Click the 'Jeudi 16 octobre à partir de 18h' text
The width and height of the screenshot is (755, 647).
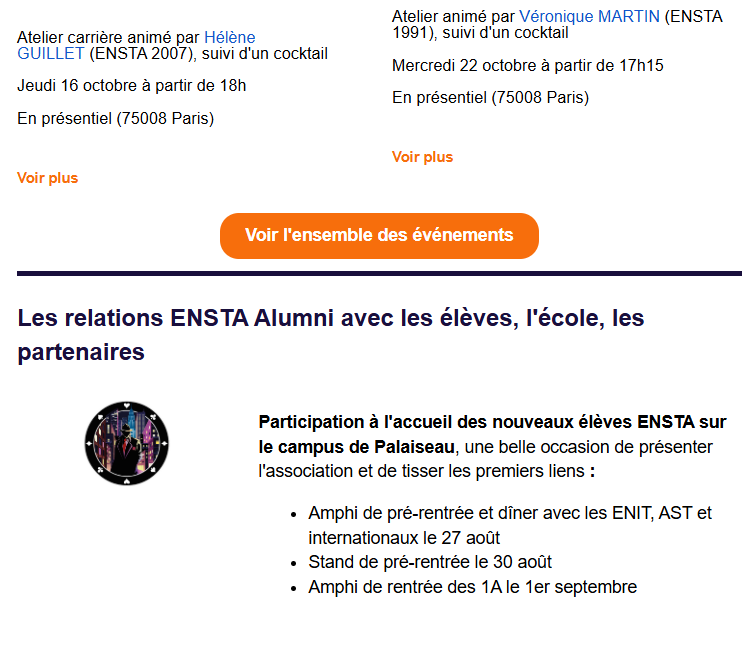(131, 86)
